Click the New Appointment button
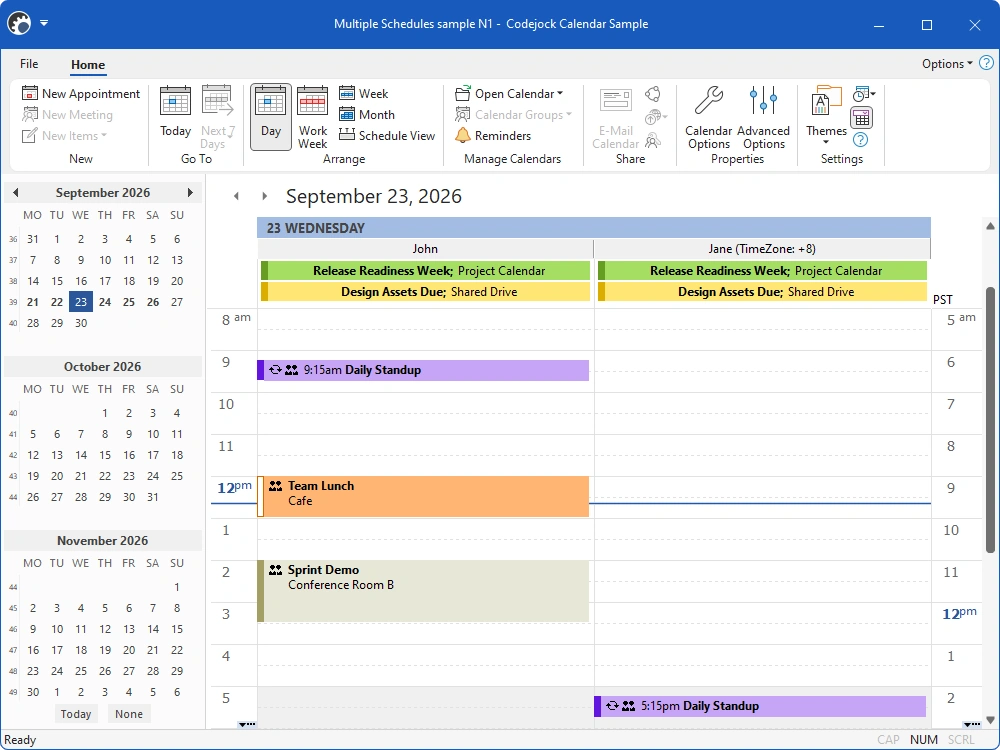Viewport: 1000px width, 750px height. [x=81, y=94]
